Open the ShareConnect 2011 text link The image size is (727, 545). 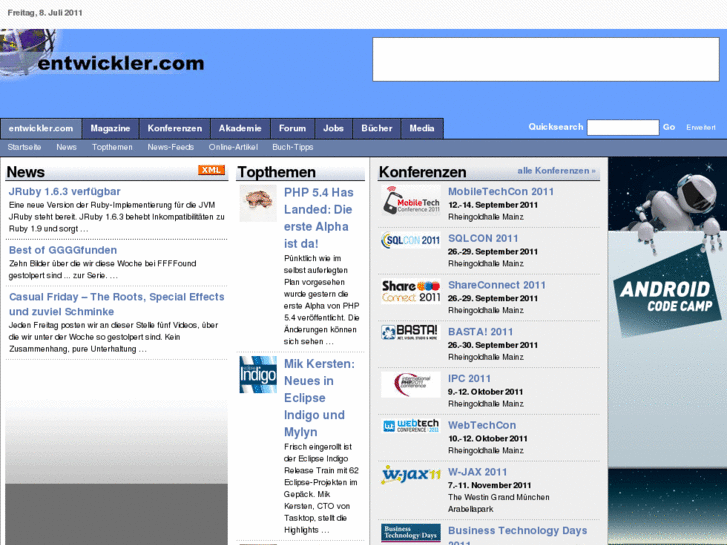[x=497, y=285]
